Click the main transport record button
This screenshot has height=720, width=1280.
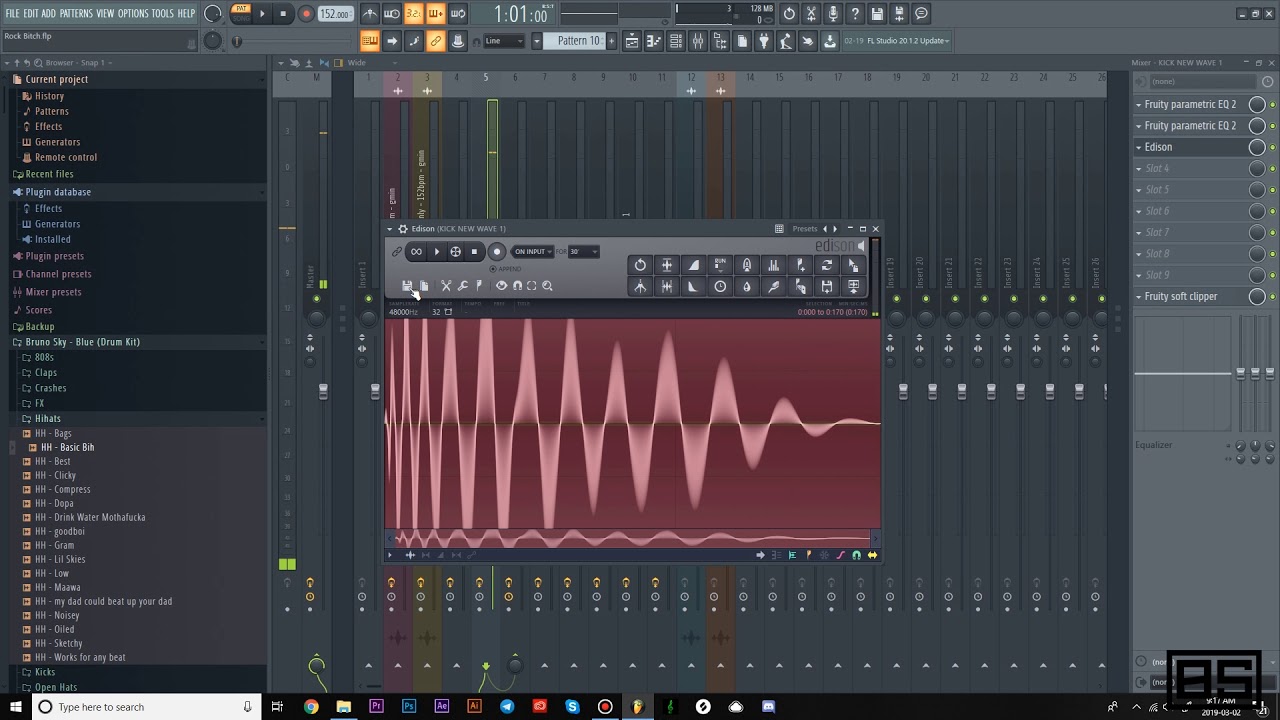(x=306, y=14)
